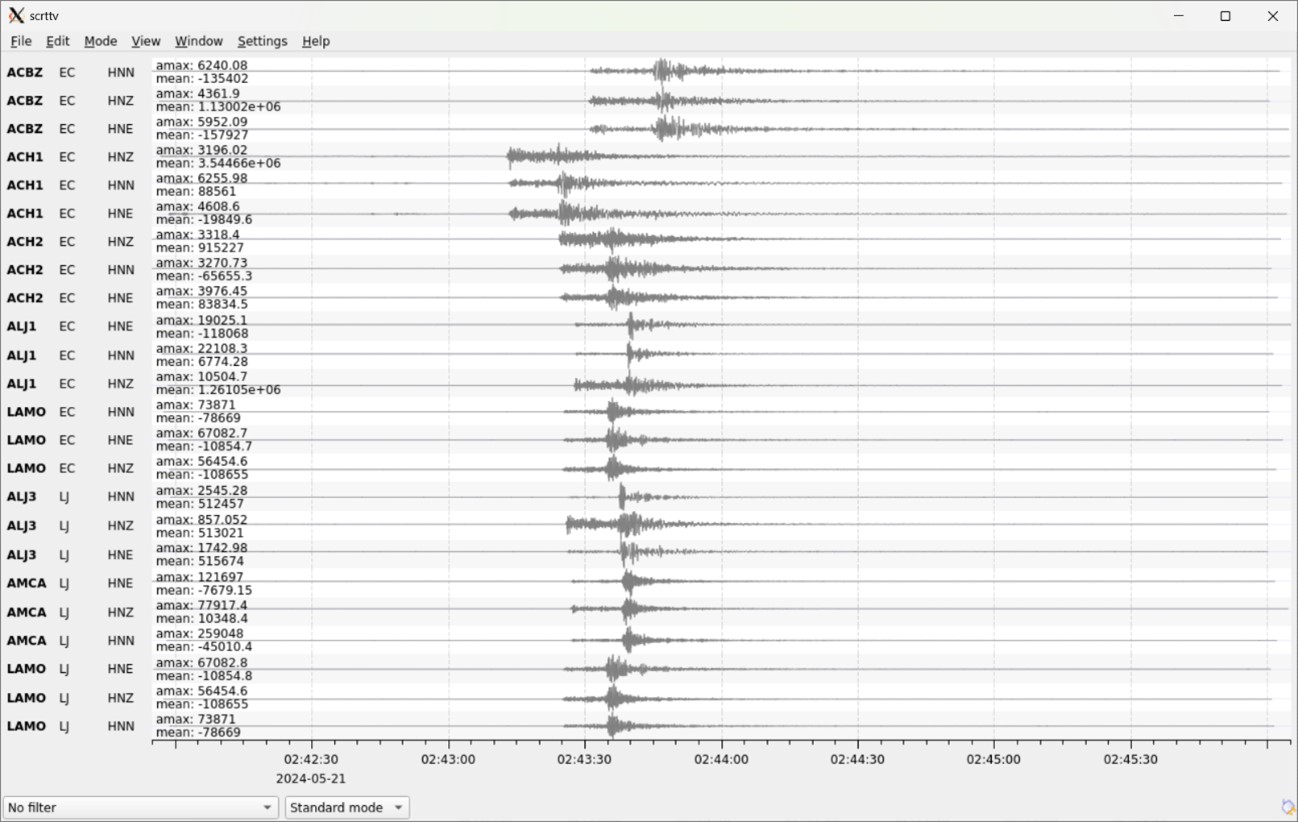Select the LAMO EC HNN trace row

[647, 411]
